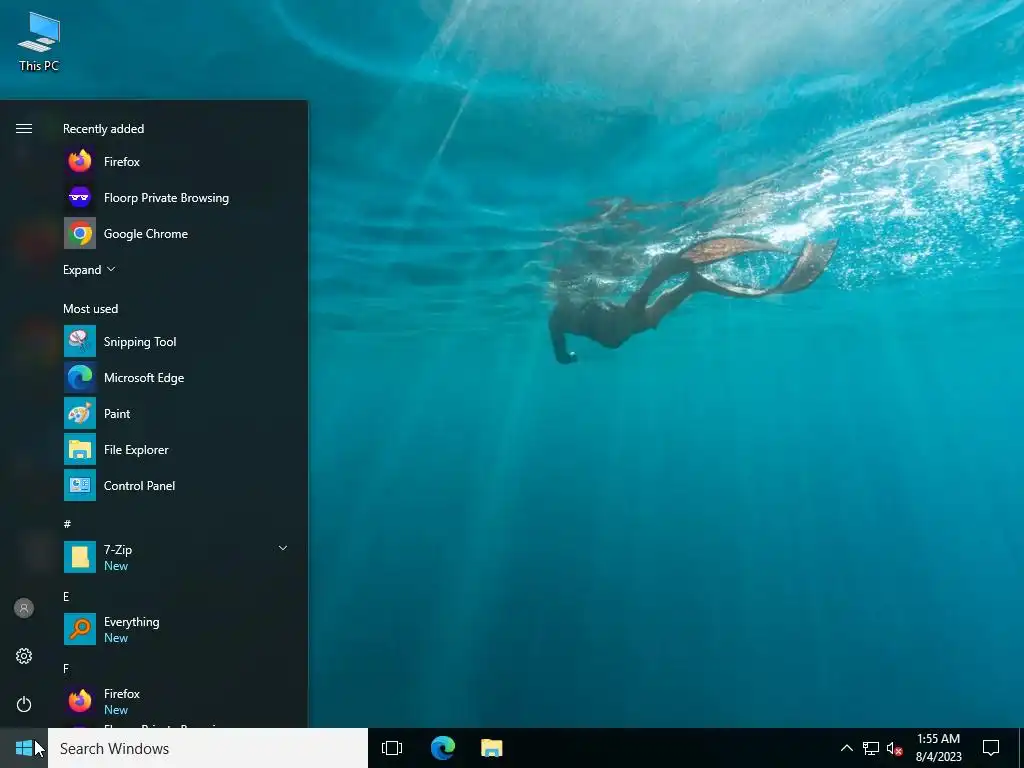Open user account menu icon
Viewport: 1024px width, 768px height.
tap(24, 608)
